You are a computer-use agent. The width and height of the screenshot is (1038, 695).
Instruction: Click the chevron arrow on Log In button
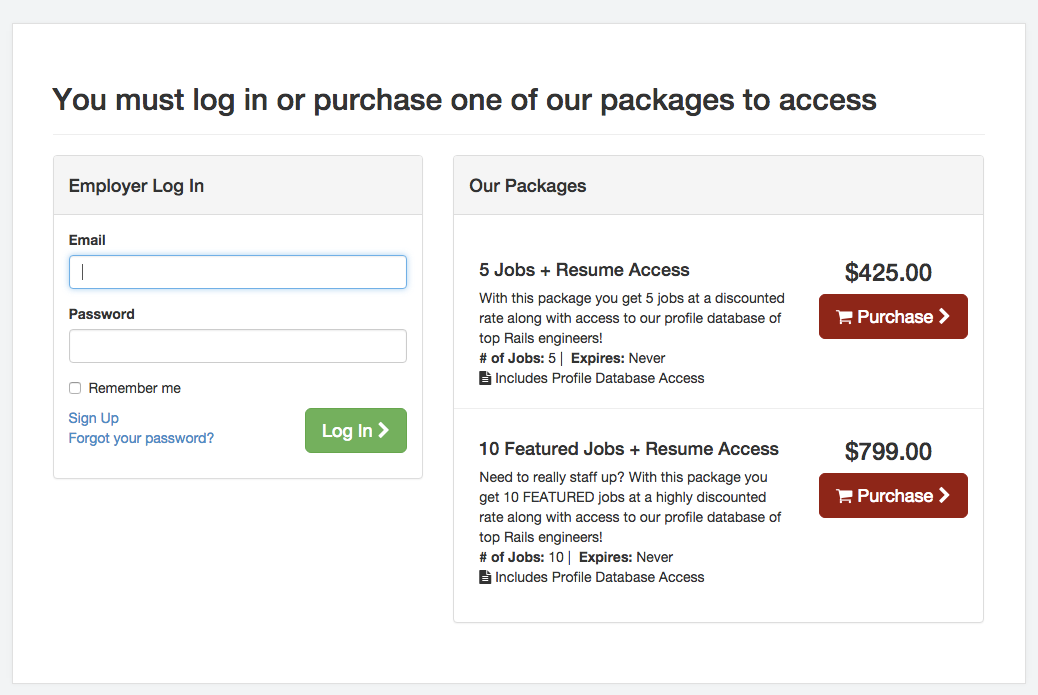[x=383, y=430]
